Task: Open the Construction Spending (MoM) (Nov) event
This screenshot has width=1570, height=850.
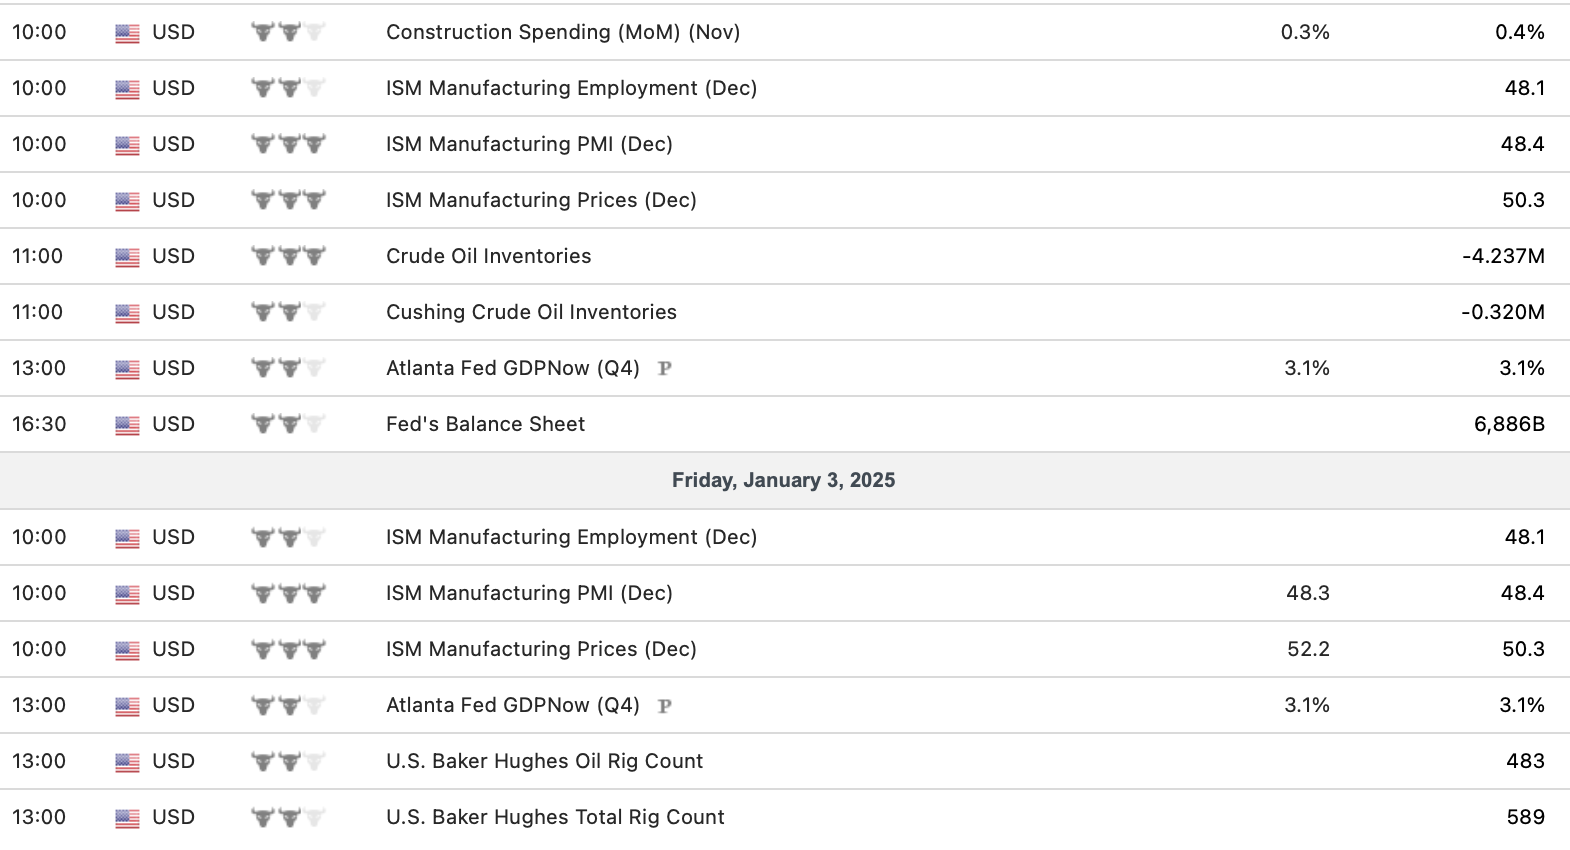Action: click(563, 32)
